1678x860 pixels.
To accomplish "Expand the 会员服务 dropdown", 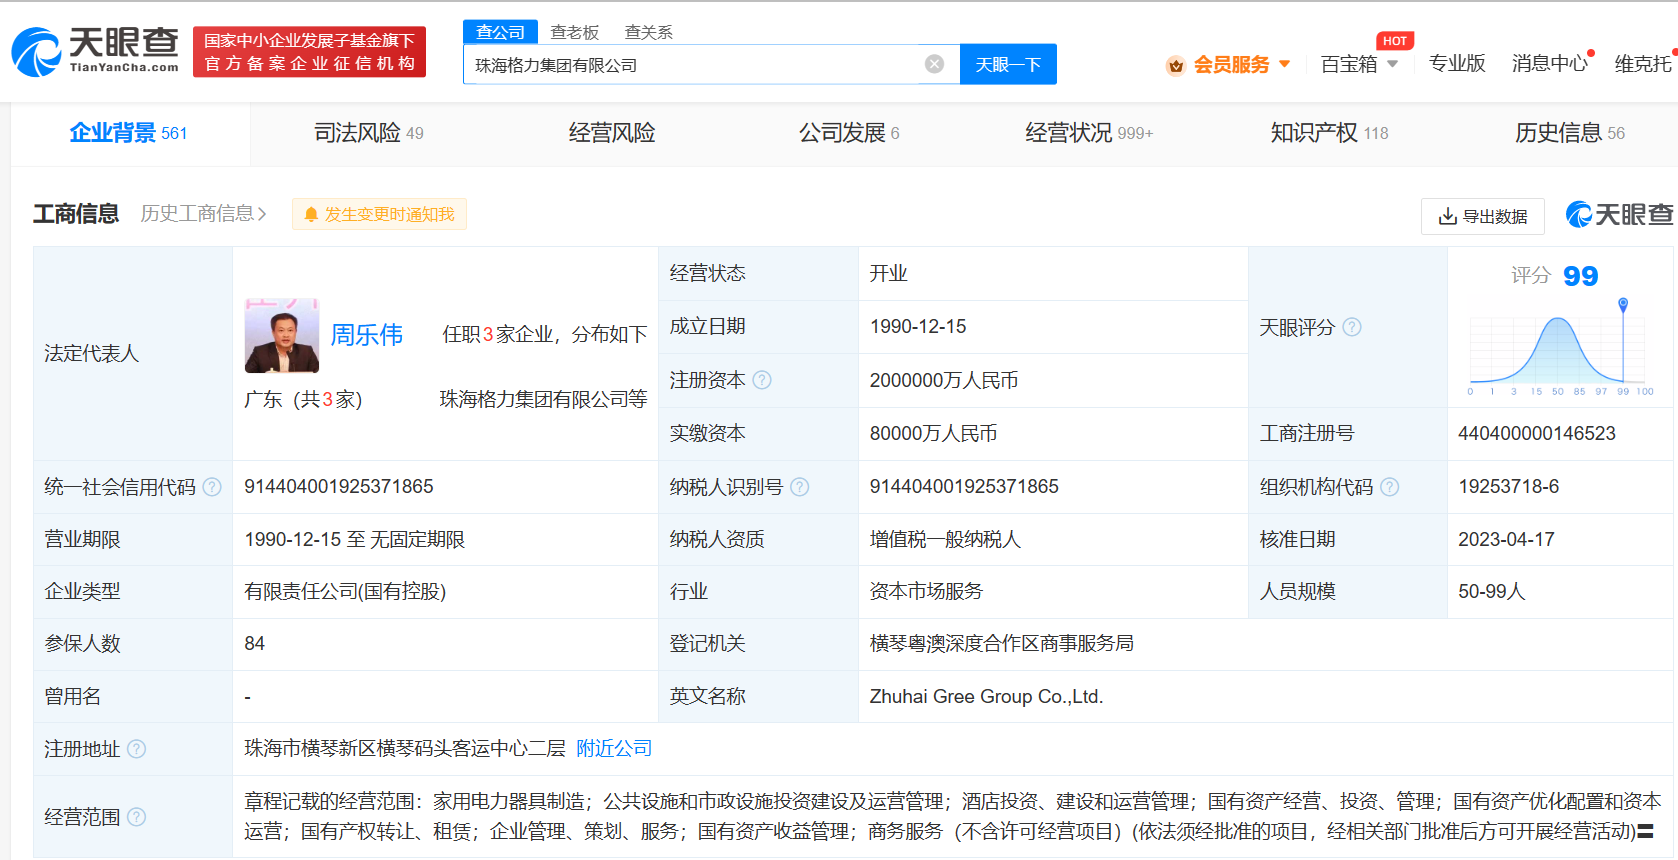I will (x=1285, y=64).
